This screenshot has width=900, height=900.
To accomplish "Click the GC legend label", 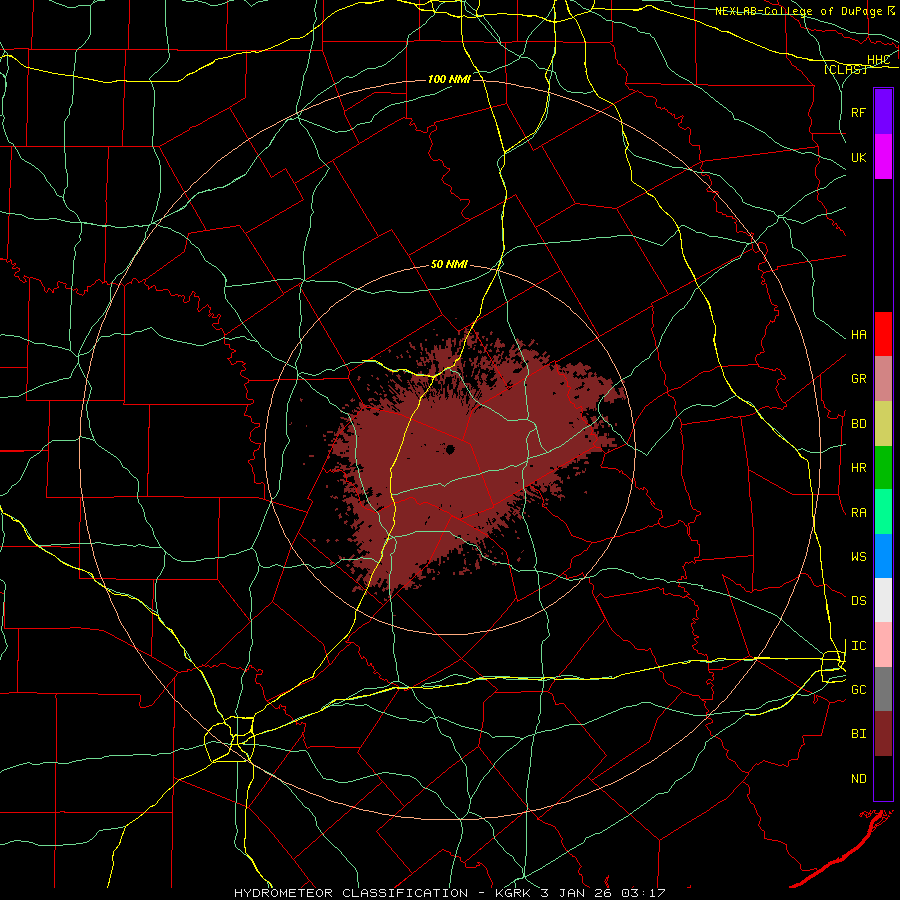I will [858, 690].
